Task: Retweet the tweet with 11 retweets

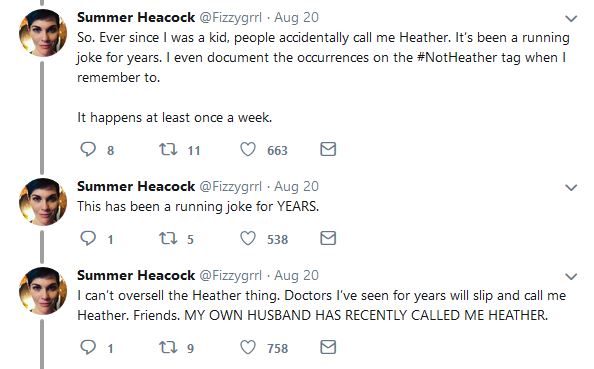Action: tap(168, 149)
